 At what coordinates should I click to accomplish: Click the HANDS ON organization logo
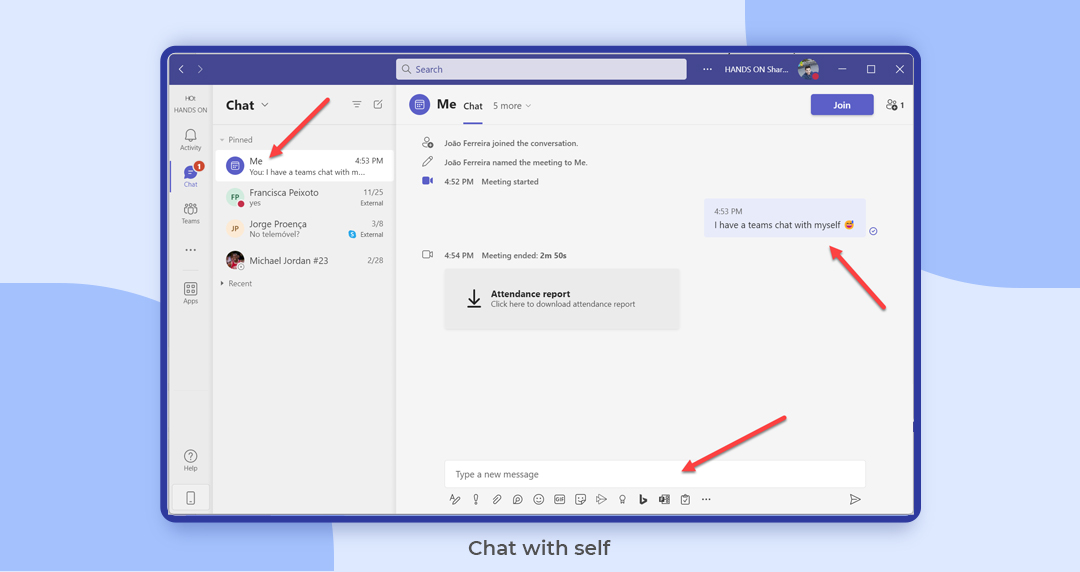pyautogui.click(x=191, y=104)
